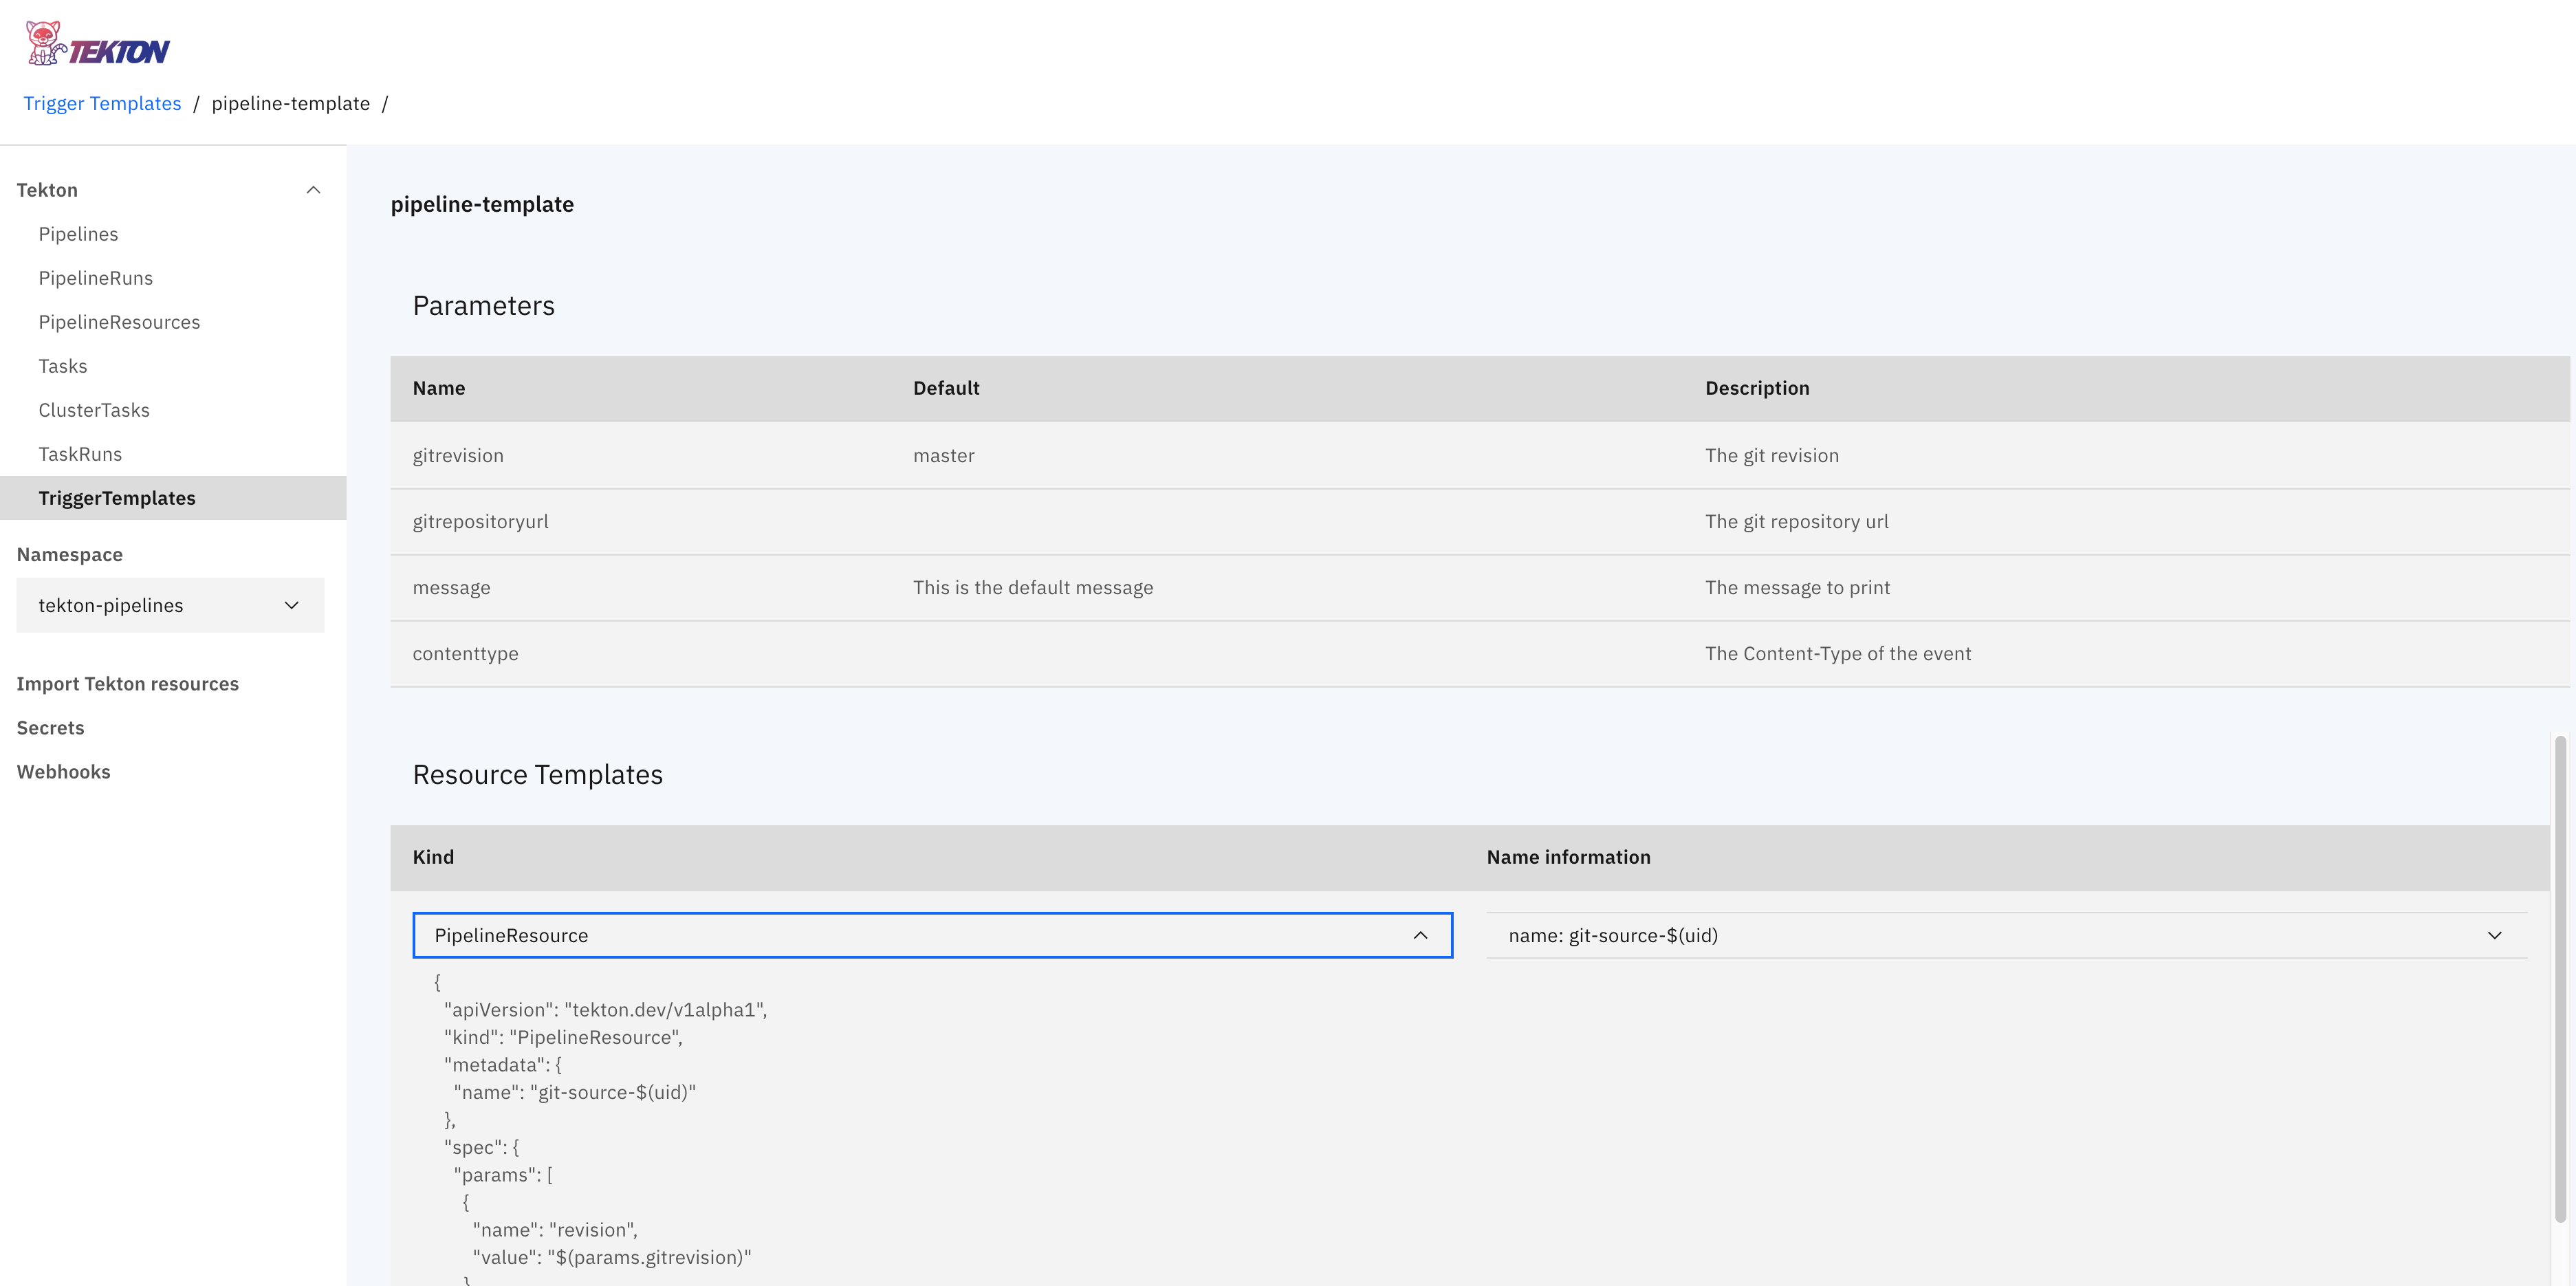This screenshot has width=2576, height=1286.
Task: Click 'This is the default message' cell
Action: point(1033,588)
